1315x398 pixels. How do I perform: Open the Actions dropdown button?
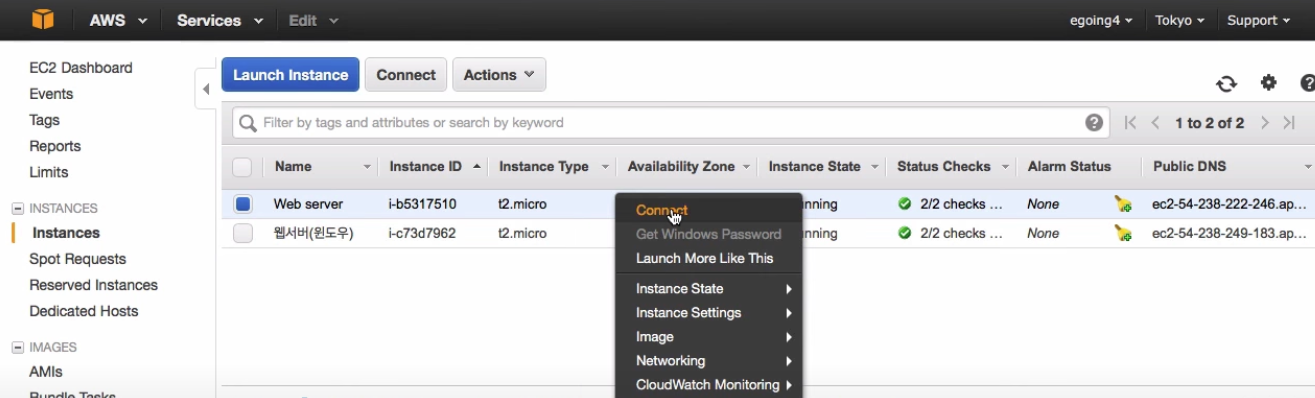click(x=499, y=75)
